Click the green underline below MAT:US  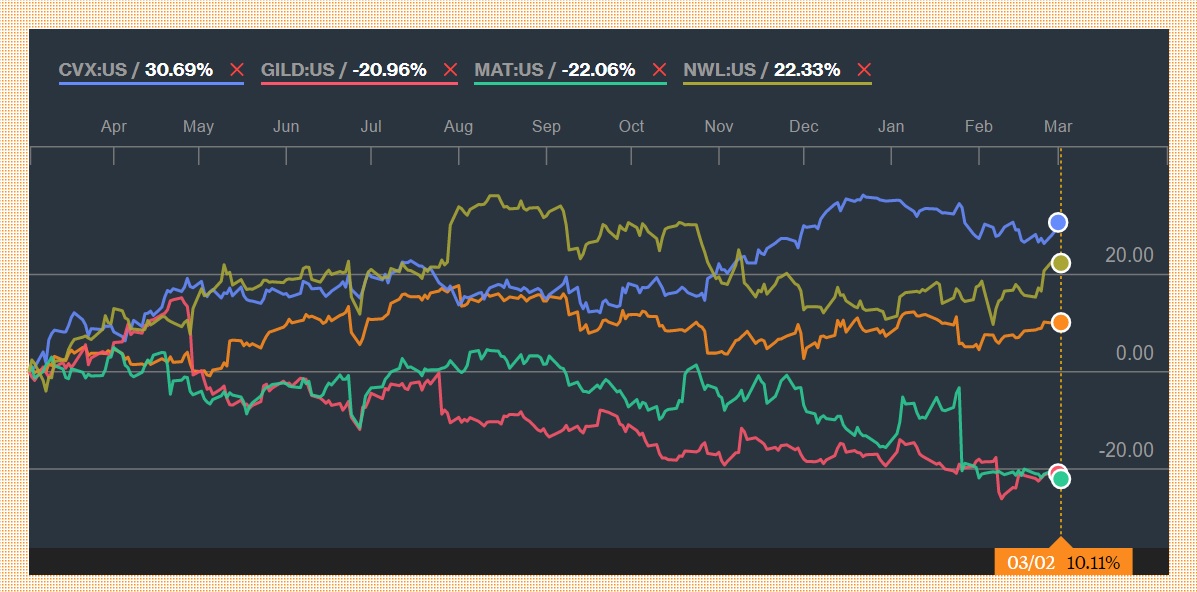[570, 83]
